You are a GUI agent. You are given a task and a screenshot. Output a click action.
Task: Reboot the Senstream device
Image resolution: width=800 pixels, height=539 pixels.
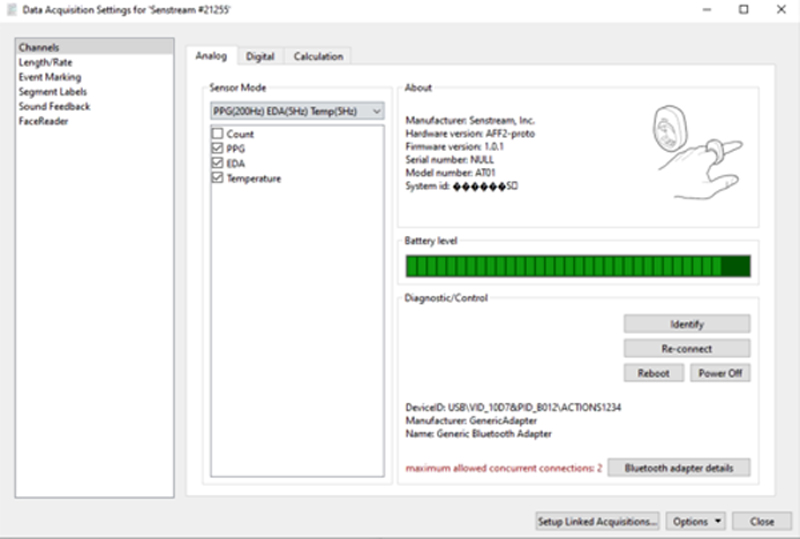coord(653,373)
